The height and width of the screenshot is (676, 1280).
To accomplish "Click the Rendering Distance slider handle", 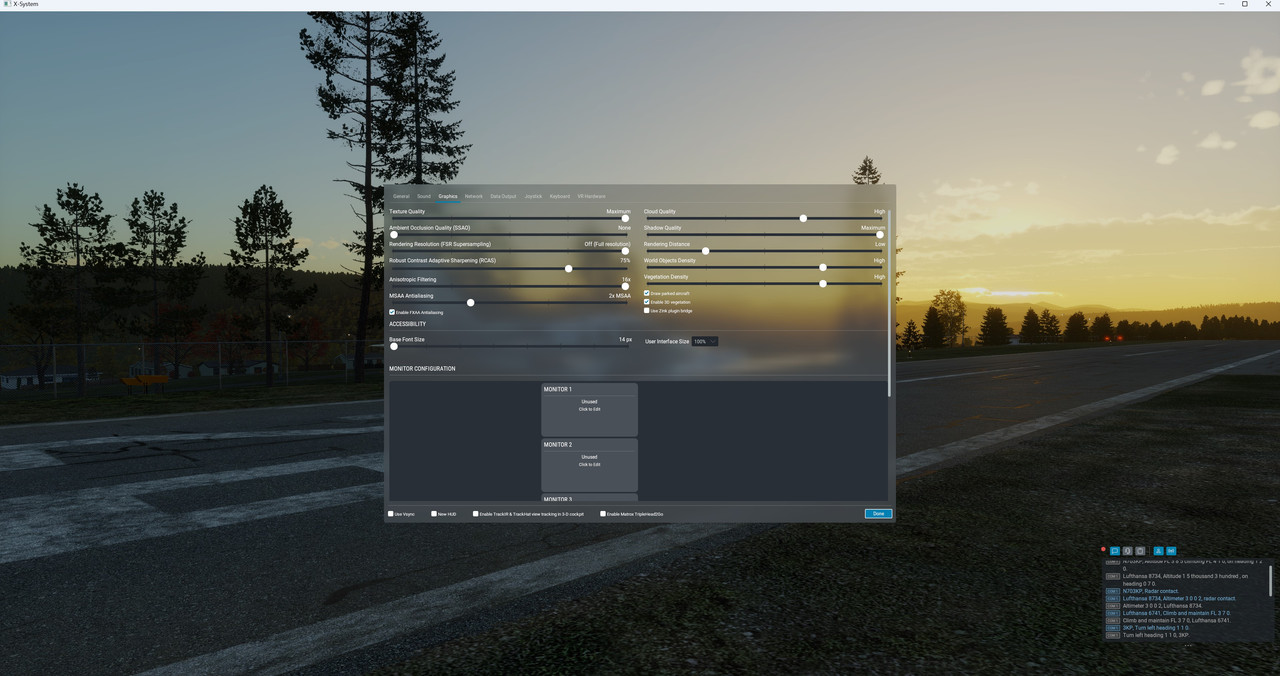I will click(x=705, y=251).
